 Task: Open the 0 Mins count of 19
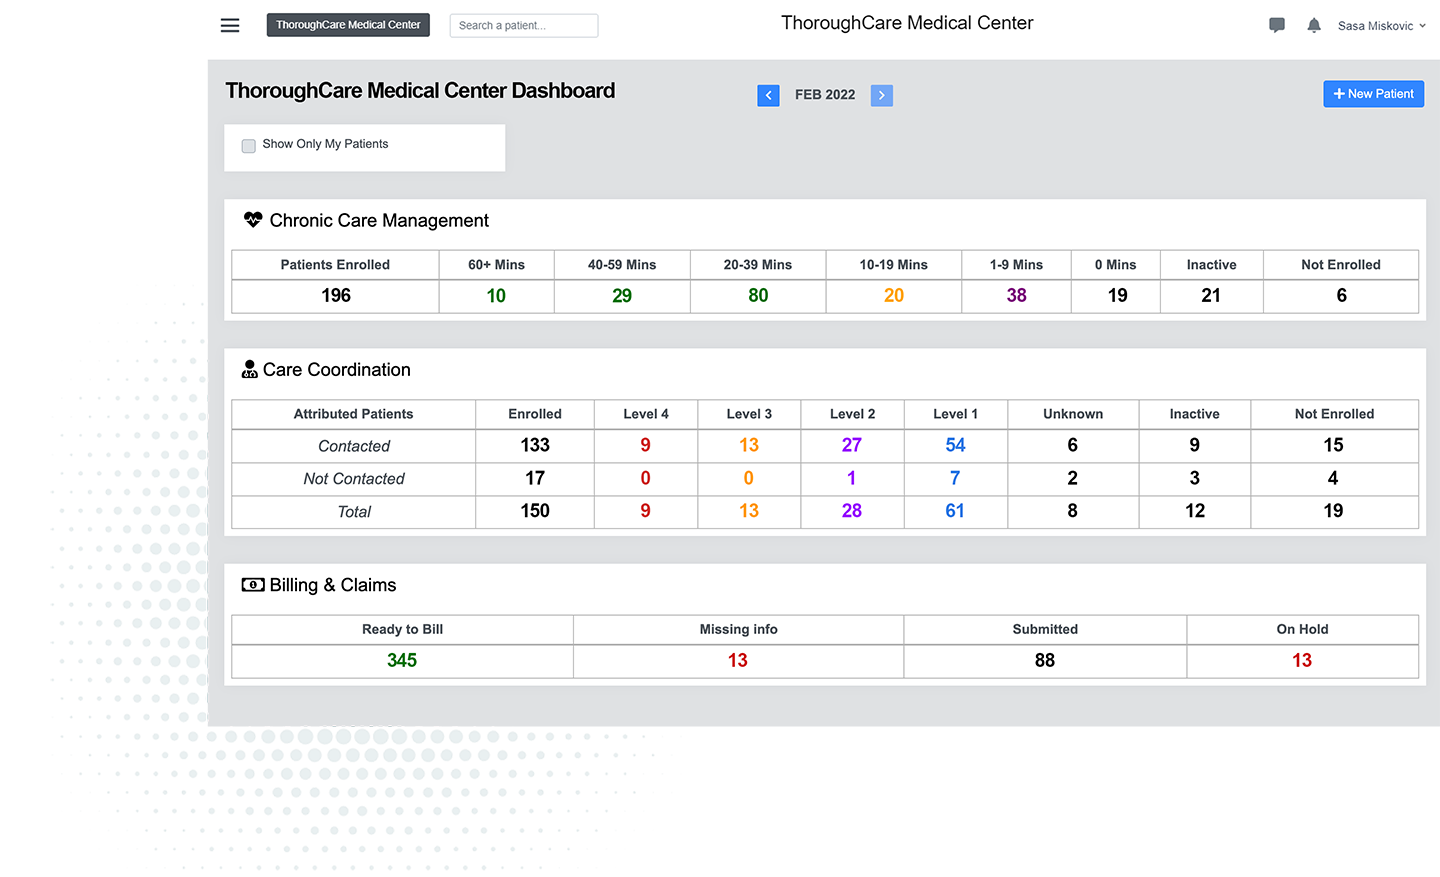point(1117,296)
